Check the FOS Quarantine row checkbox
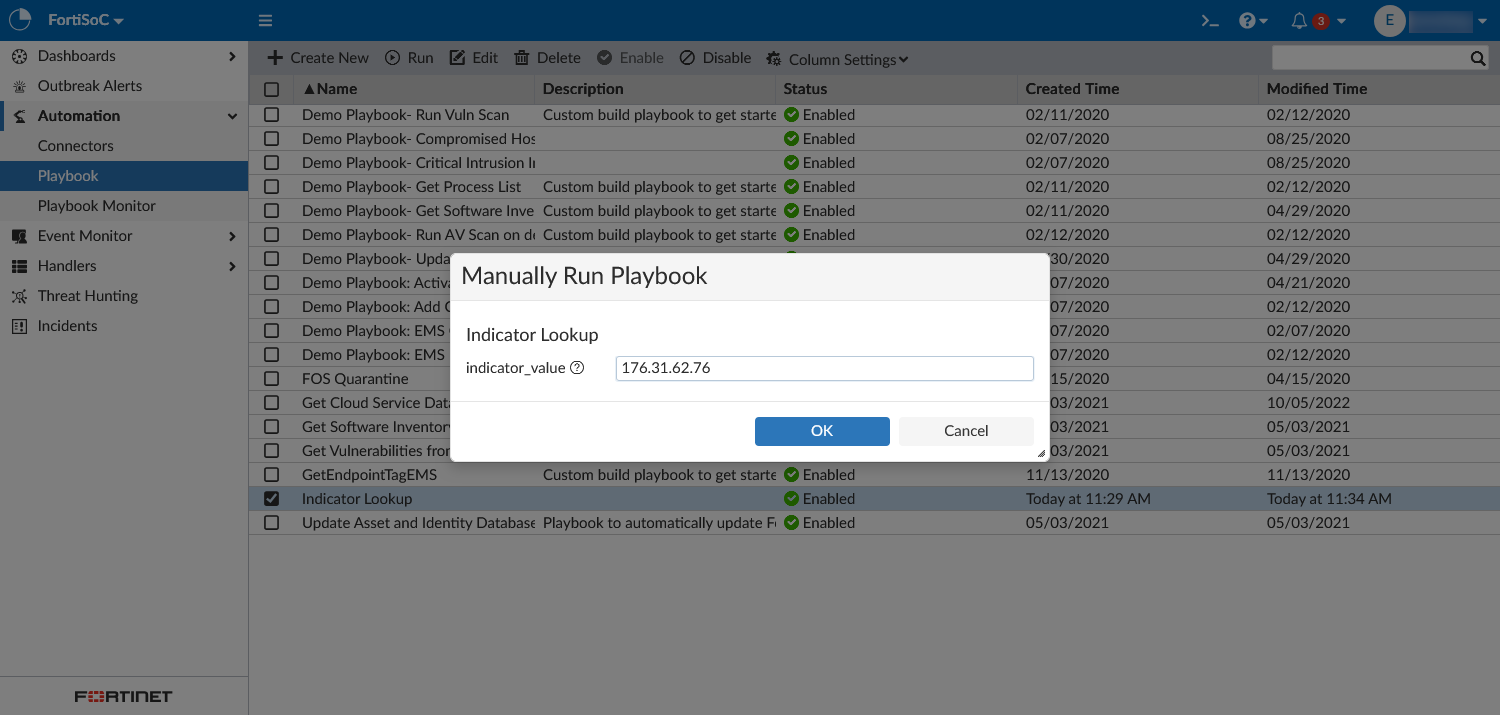Image resolution: width=1500 pixels, height=715 pixels. (x=272, y=379)
